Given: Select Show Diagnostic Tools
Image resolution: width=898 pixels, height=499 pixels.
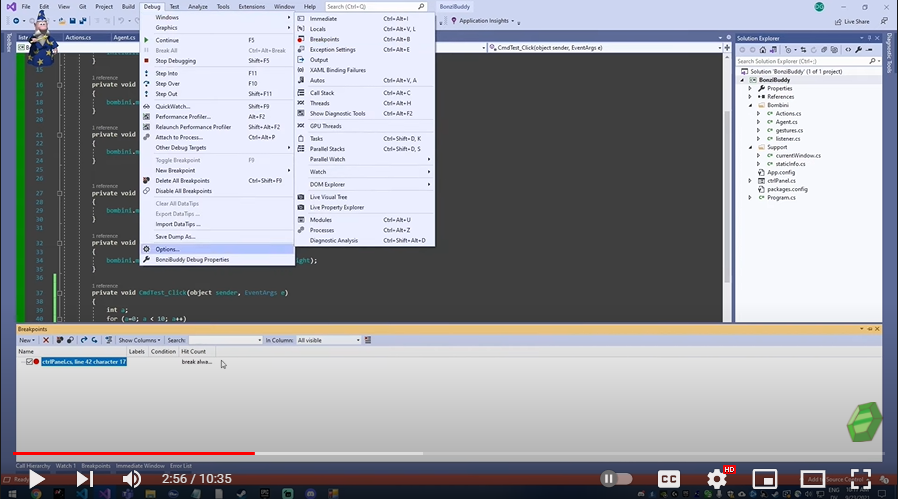Looking at the screenshot, I should coord(337,113).
